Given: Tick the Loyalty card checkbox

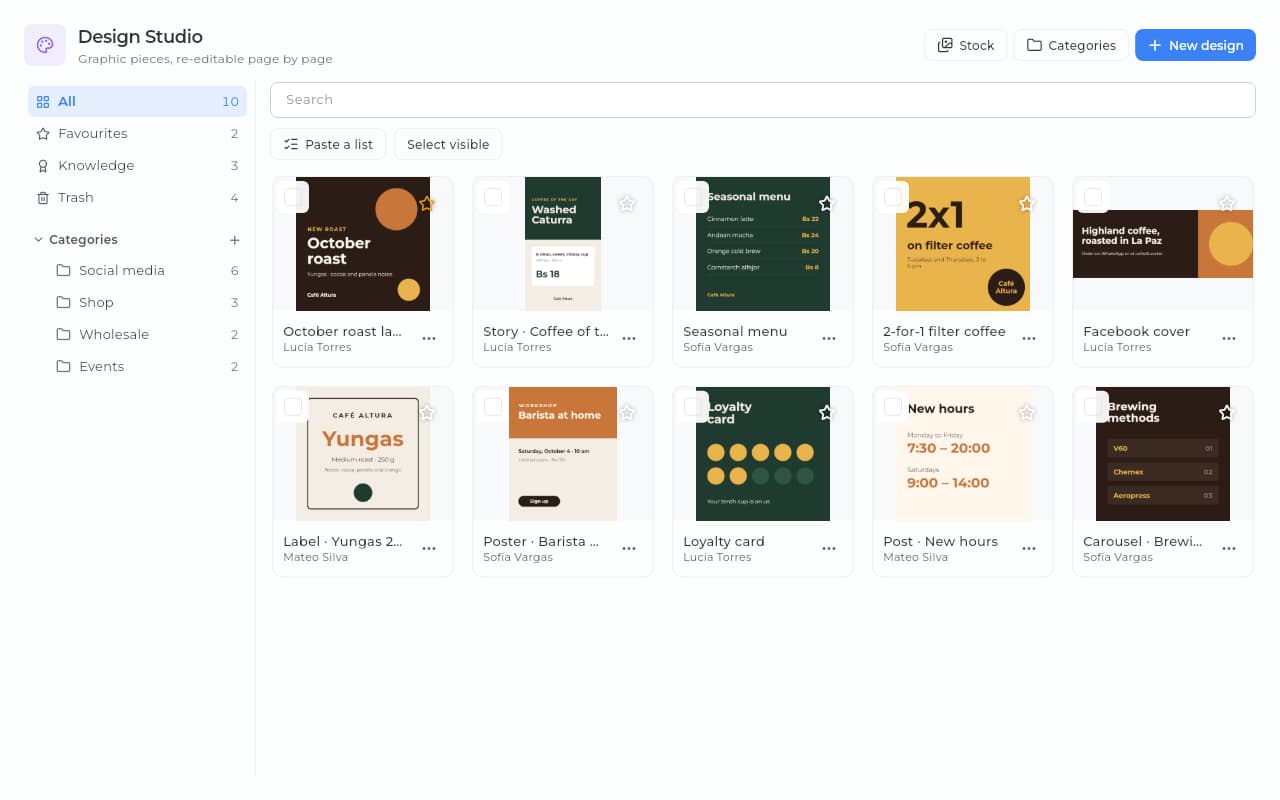Looking at the screenshot, I should (693, 407).
